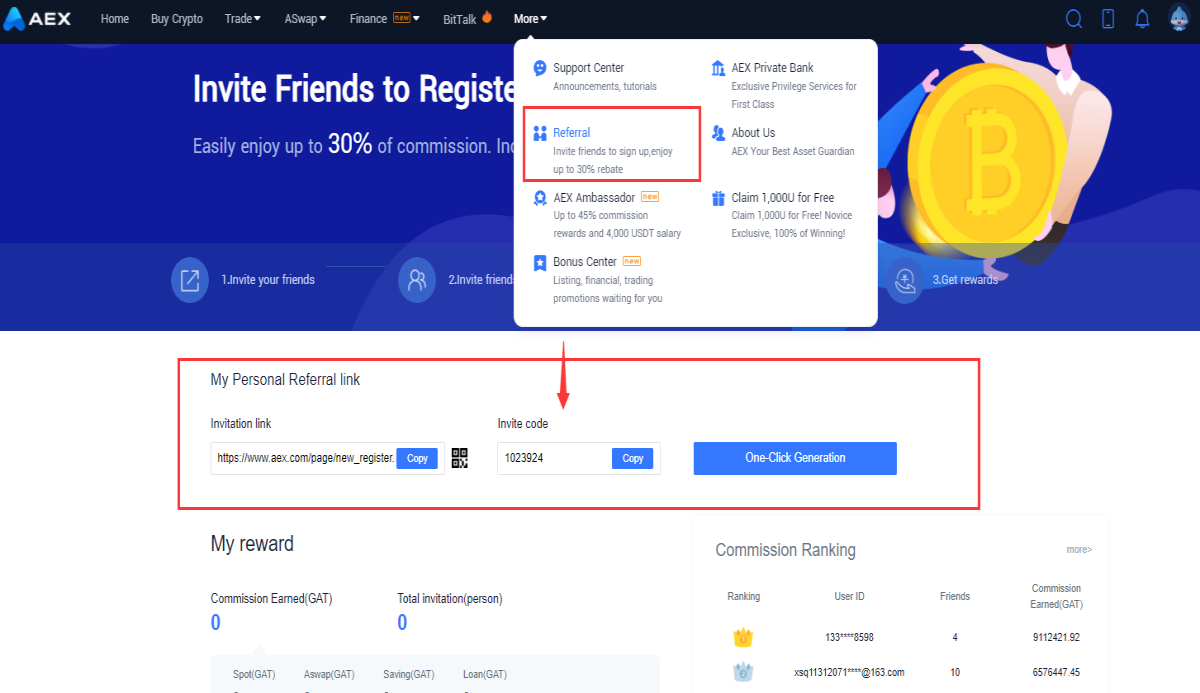Click My Personal Referral link heading
Screen dimensions: 1200x693
(x=285, y=380)
